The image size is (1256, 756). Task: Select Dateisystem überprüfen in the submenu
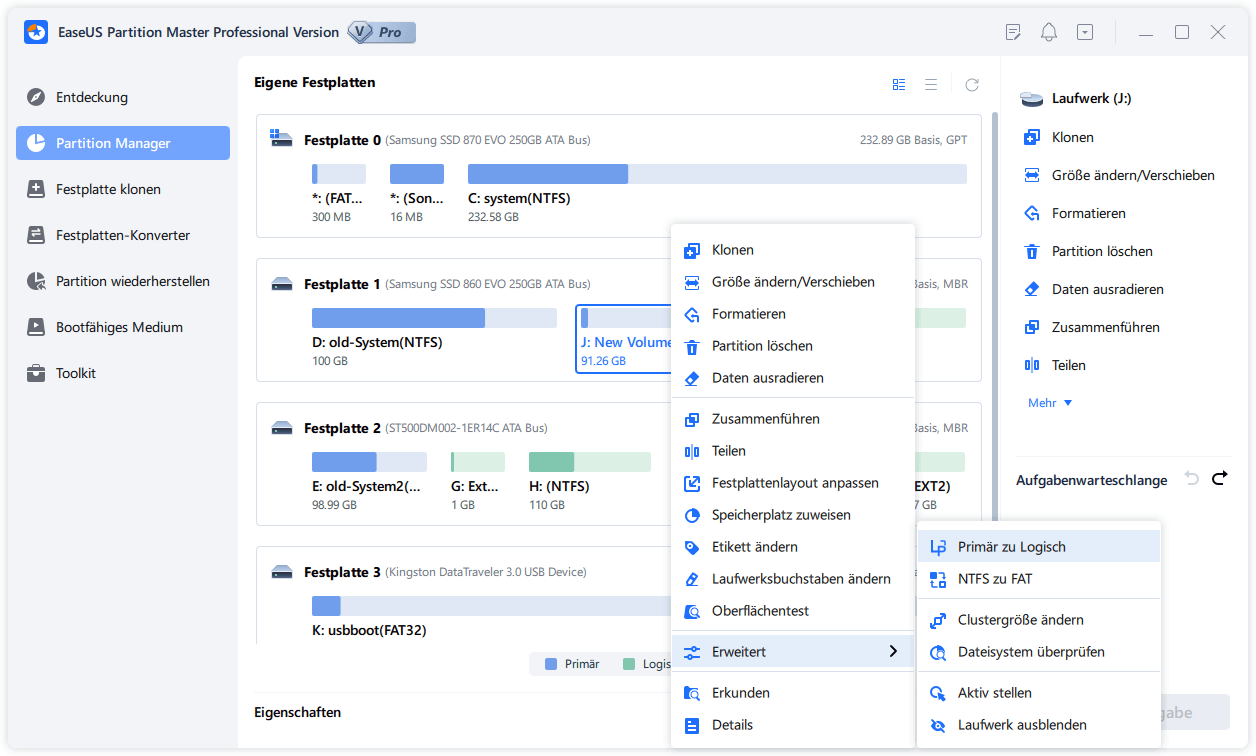(x=1039, y=652)
